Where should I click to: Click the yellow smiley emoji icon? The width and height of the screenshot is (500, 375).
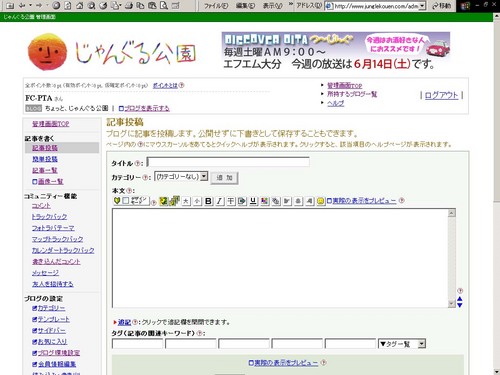[x=321, y=201]
